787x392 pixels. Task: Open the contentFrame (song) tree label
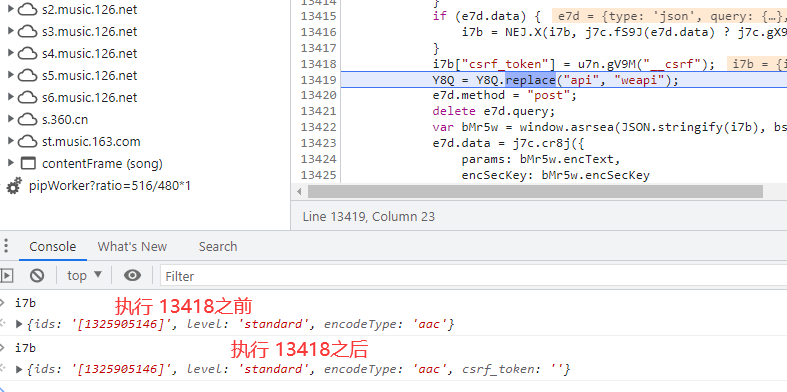(x=102, y=164)
